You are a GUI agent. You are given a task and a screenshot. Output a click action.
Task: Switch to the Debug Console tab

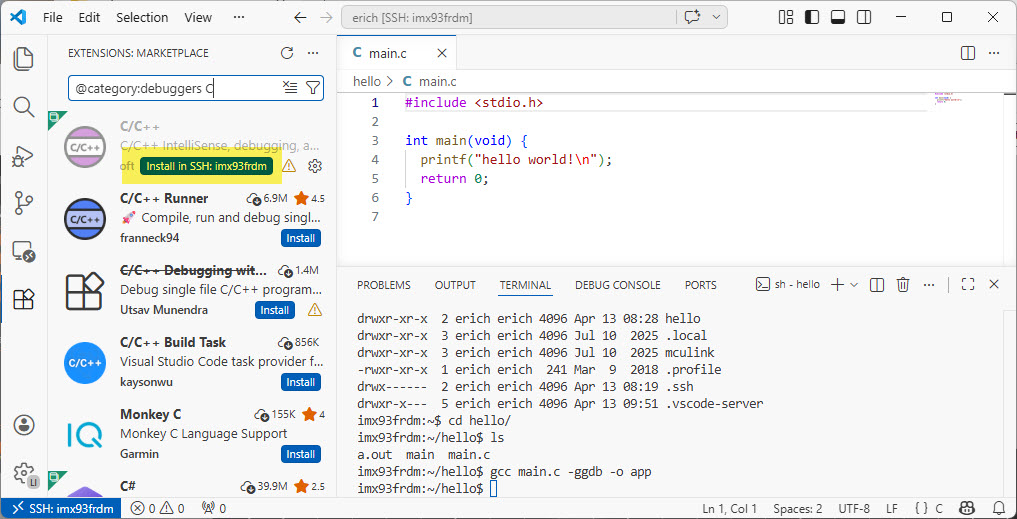pos(617,285)
